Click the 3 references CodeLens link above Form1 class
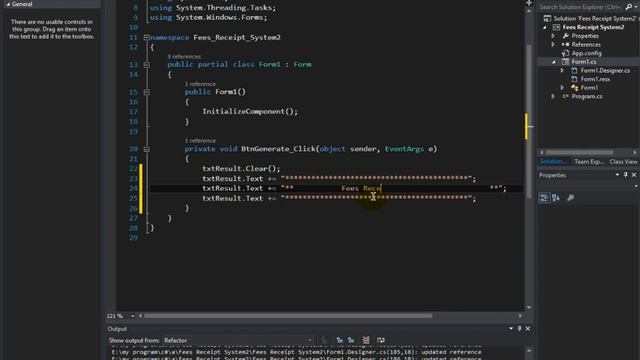Viewport: 640px width, 360px height. (184, 57)
